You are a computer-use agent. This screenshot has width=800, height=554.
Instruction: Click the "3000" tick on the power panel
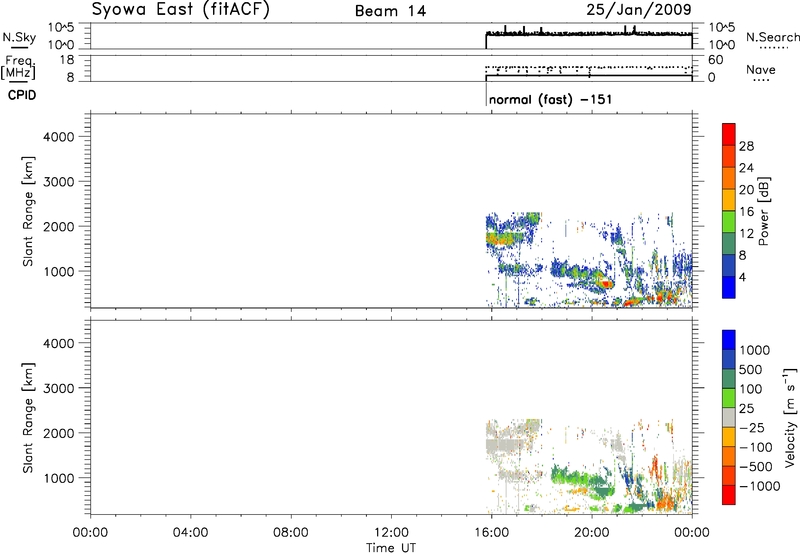click(59, 182)
